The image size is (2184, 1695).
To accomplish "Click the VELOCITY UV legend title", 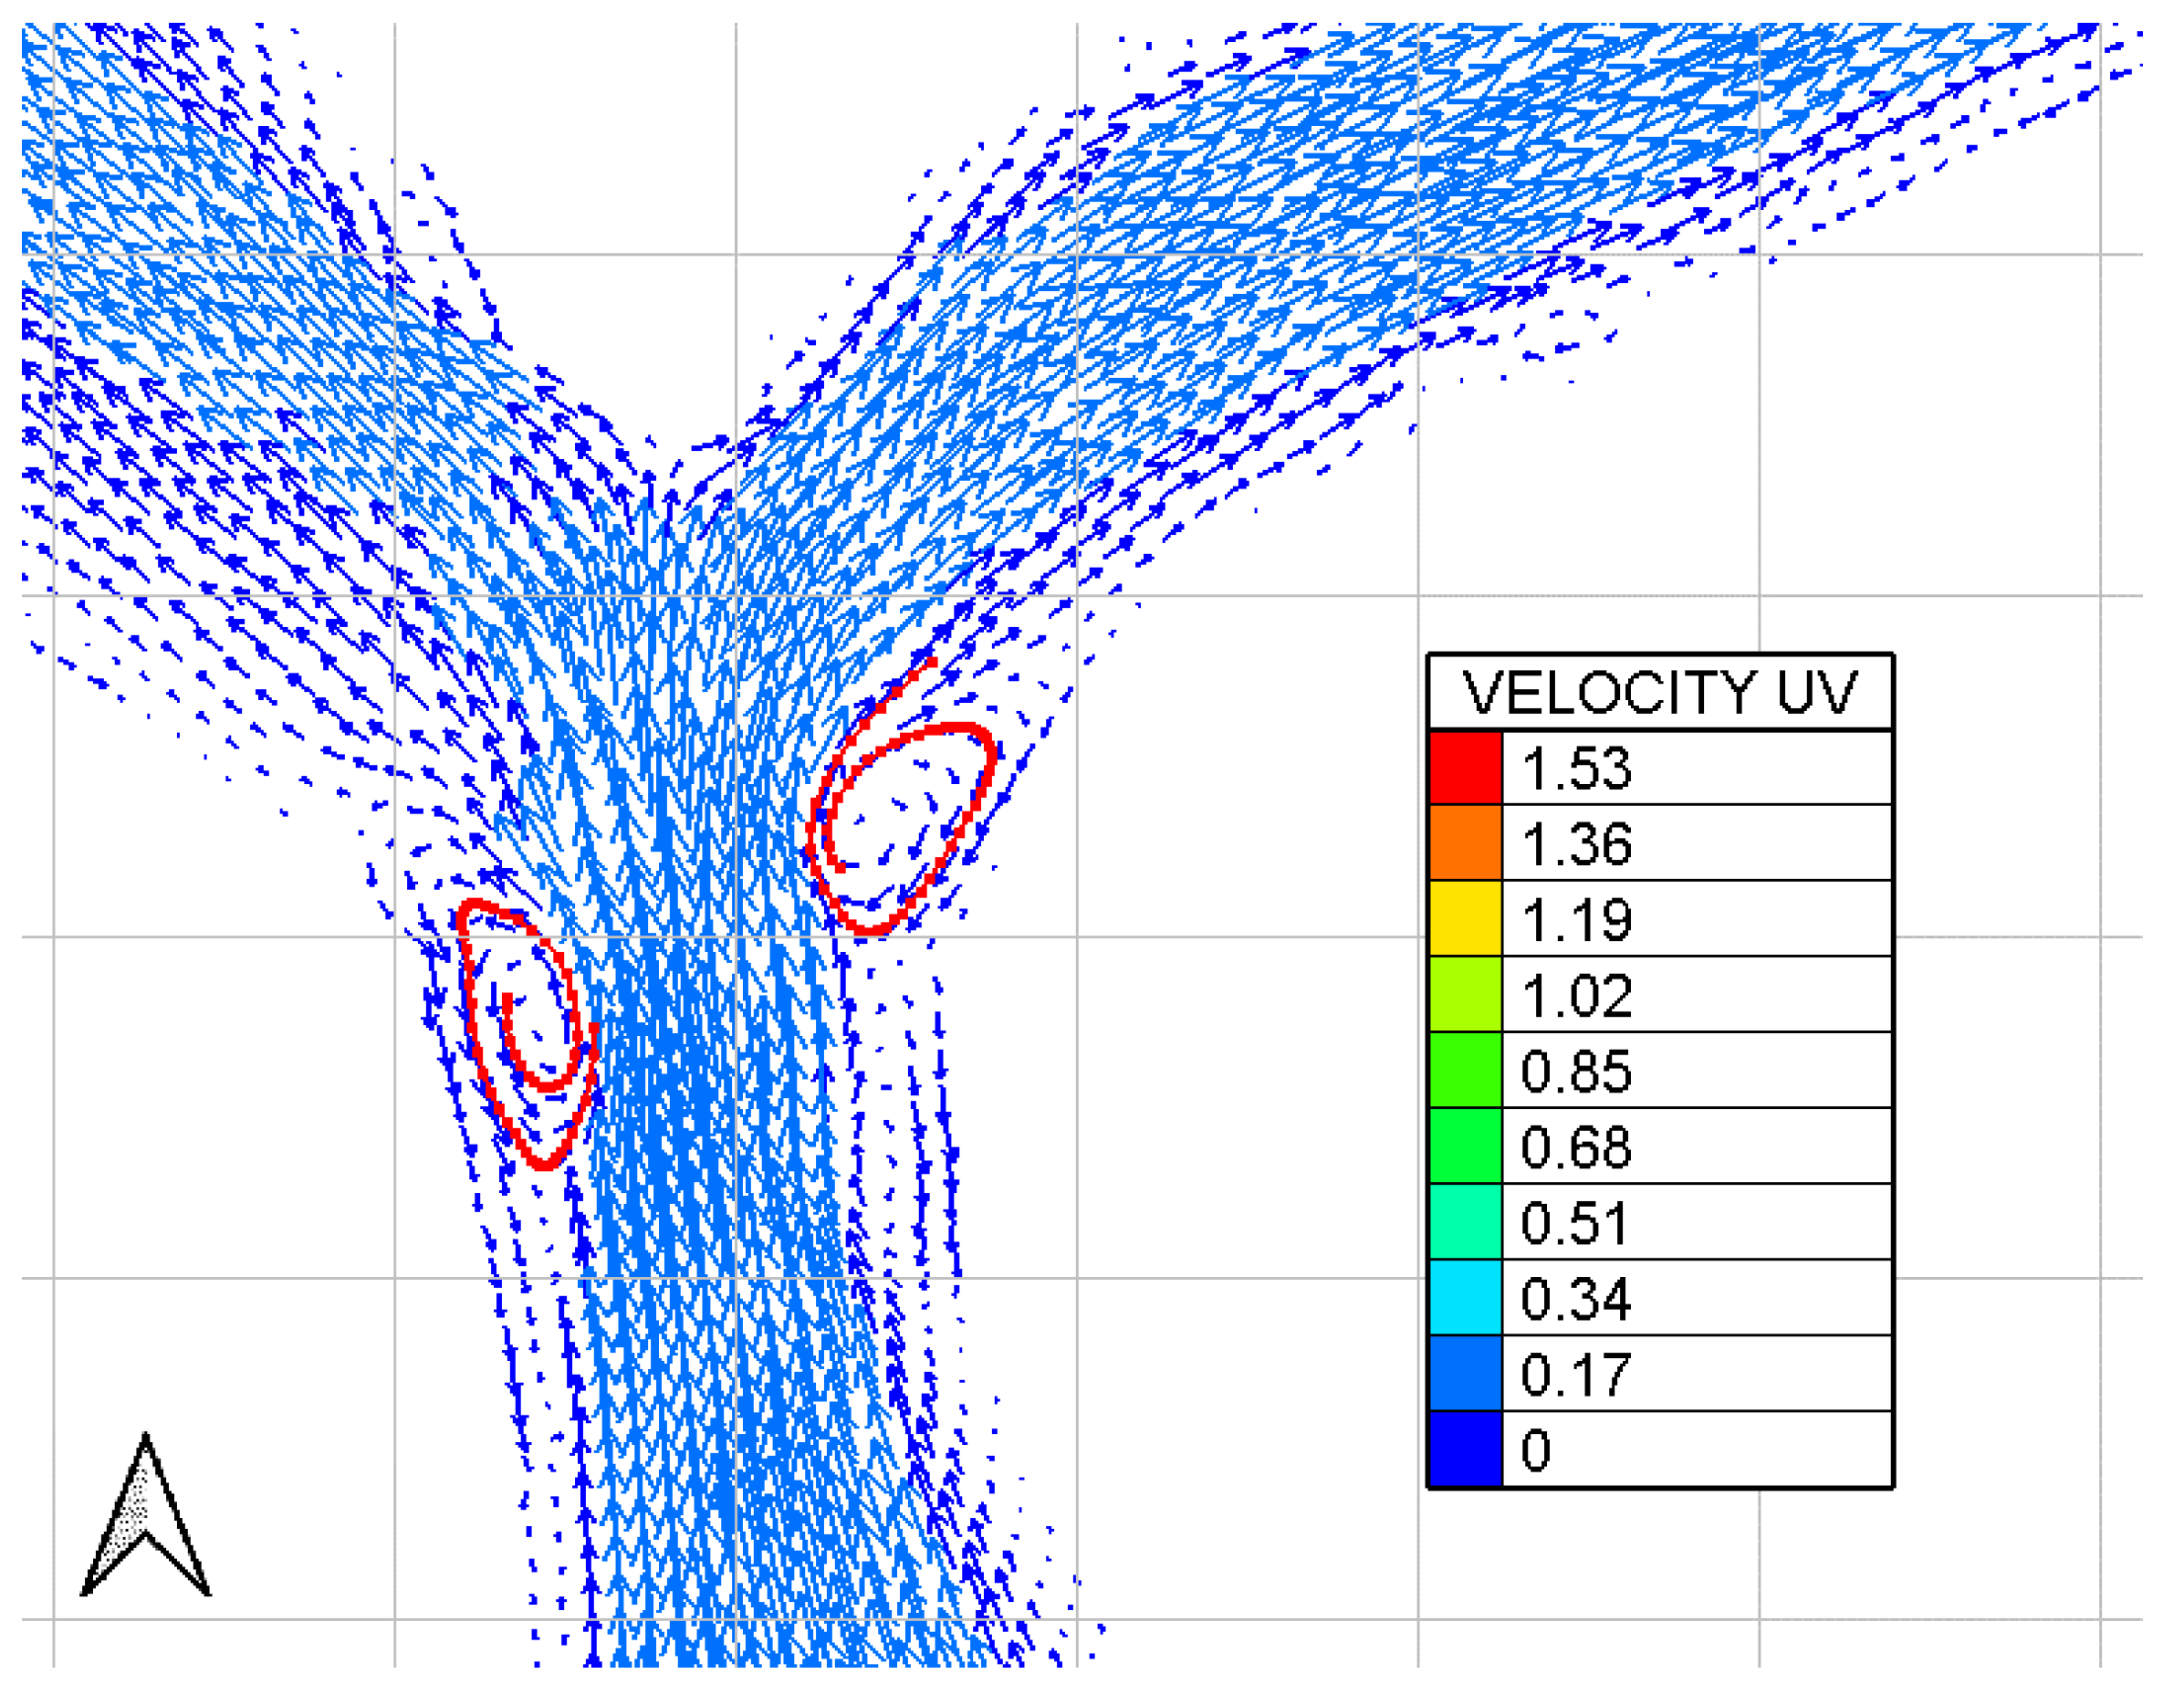I will click(x=1660, y=692).
